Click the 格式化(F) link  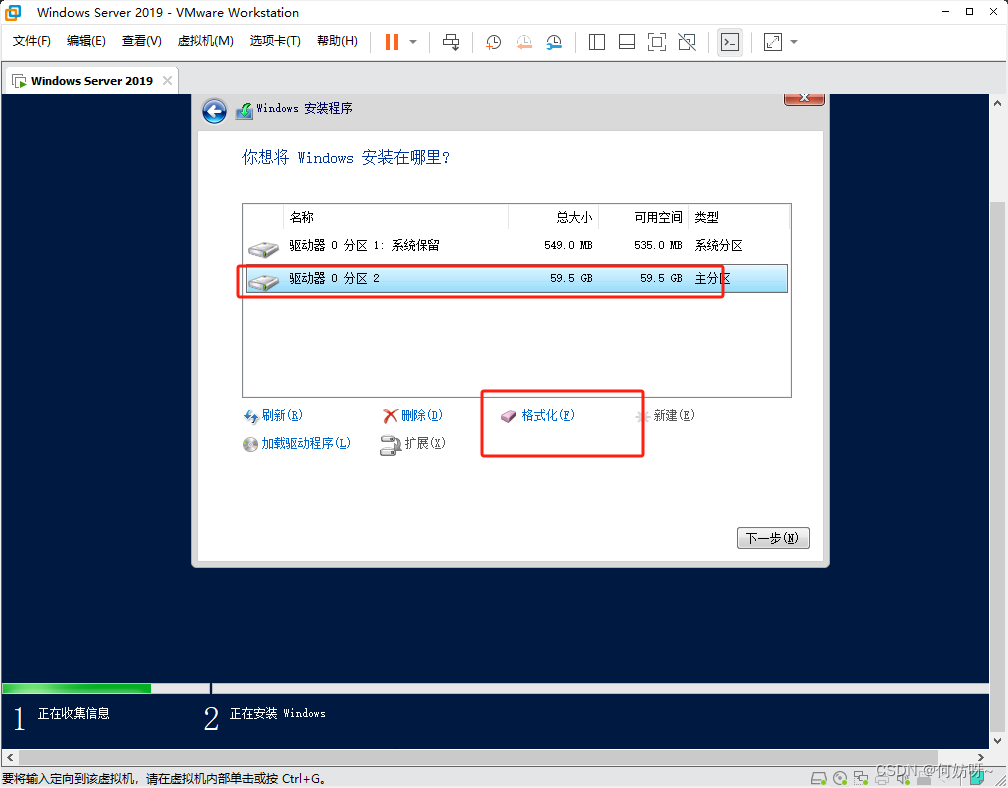click(548, 415)
